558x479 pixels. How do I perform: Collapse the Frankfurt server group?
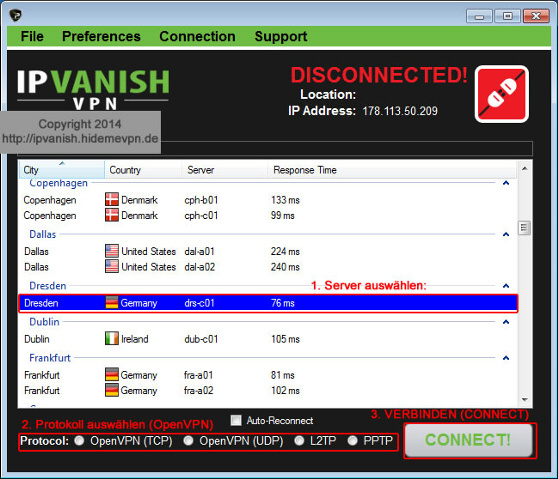pos(506,358)
